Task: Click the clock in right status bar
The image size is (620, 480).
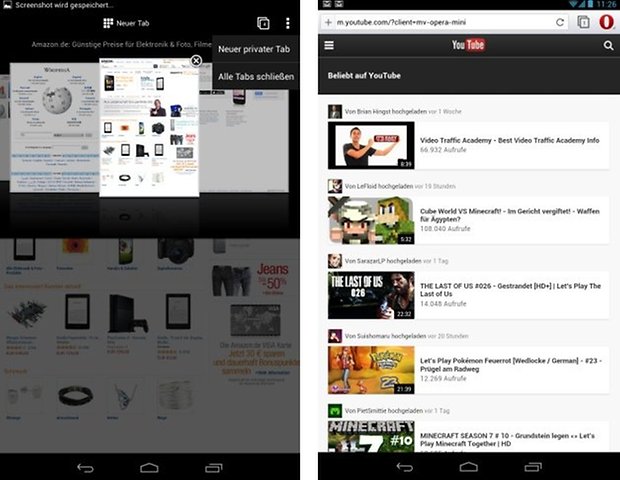Action: (x=608, y=4)
